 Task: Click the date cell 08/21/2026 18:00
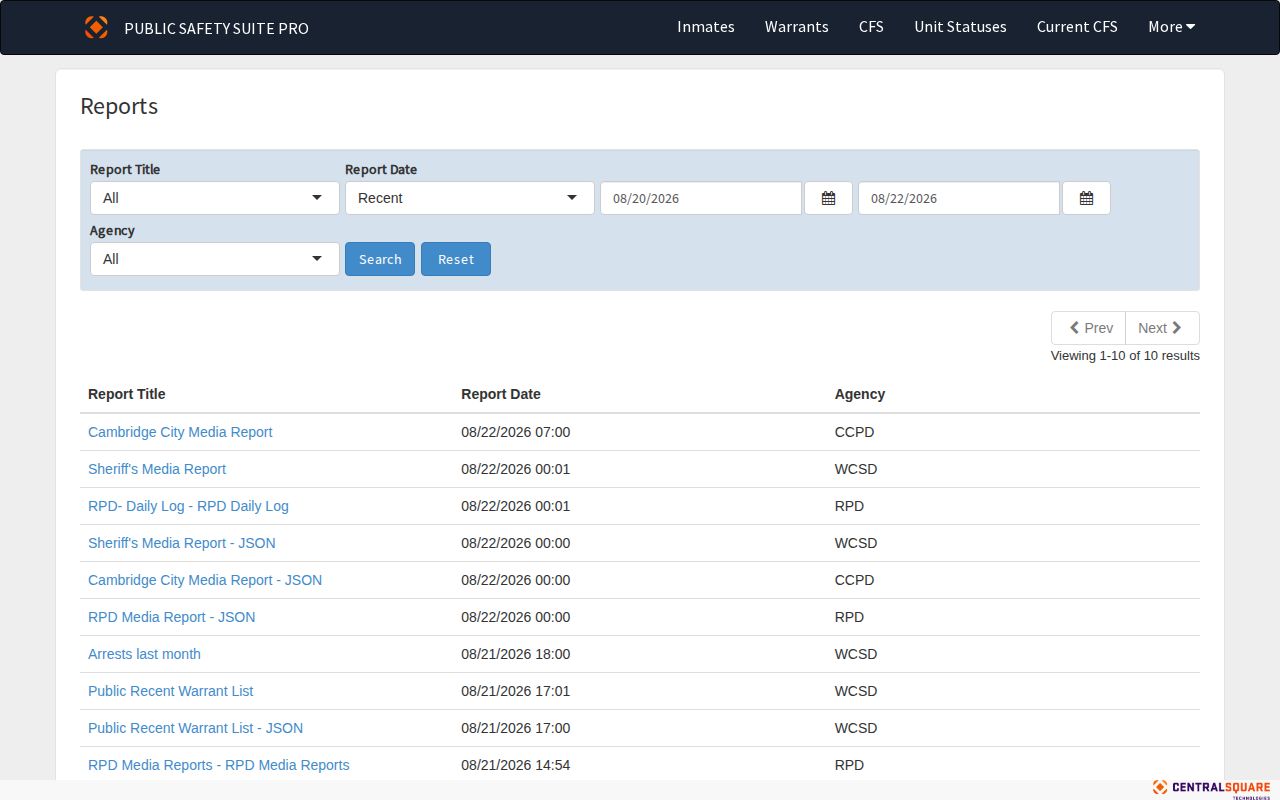(516, 654)
